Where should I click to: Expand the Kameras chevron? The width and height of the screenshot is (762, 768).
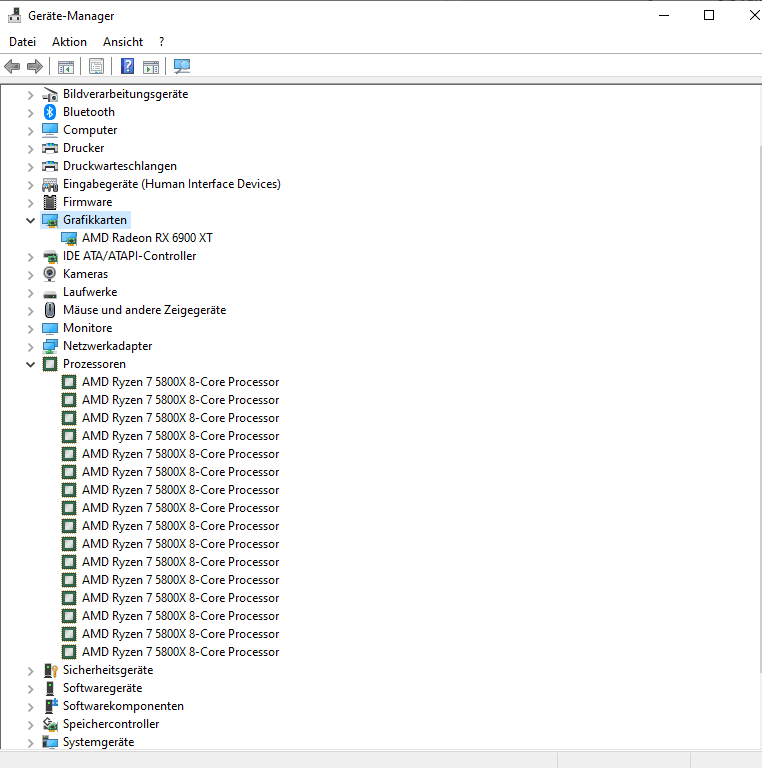pyautogui.click(x=30, y=275)
